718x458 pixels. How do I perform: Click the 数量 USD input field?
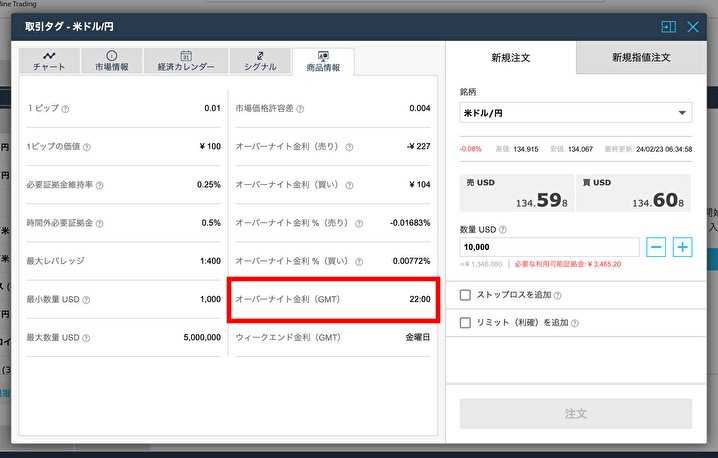click(x=549, y=247)
